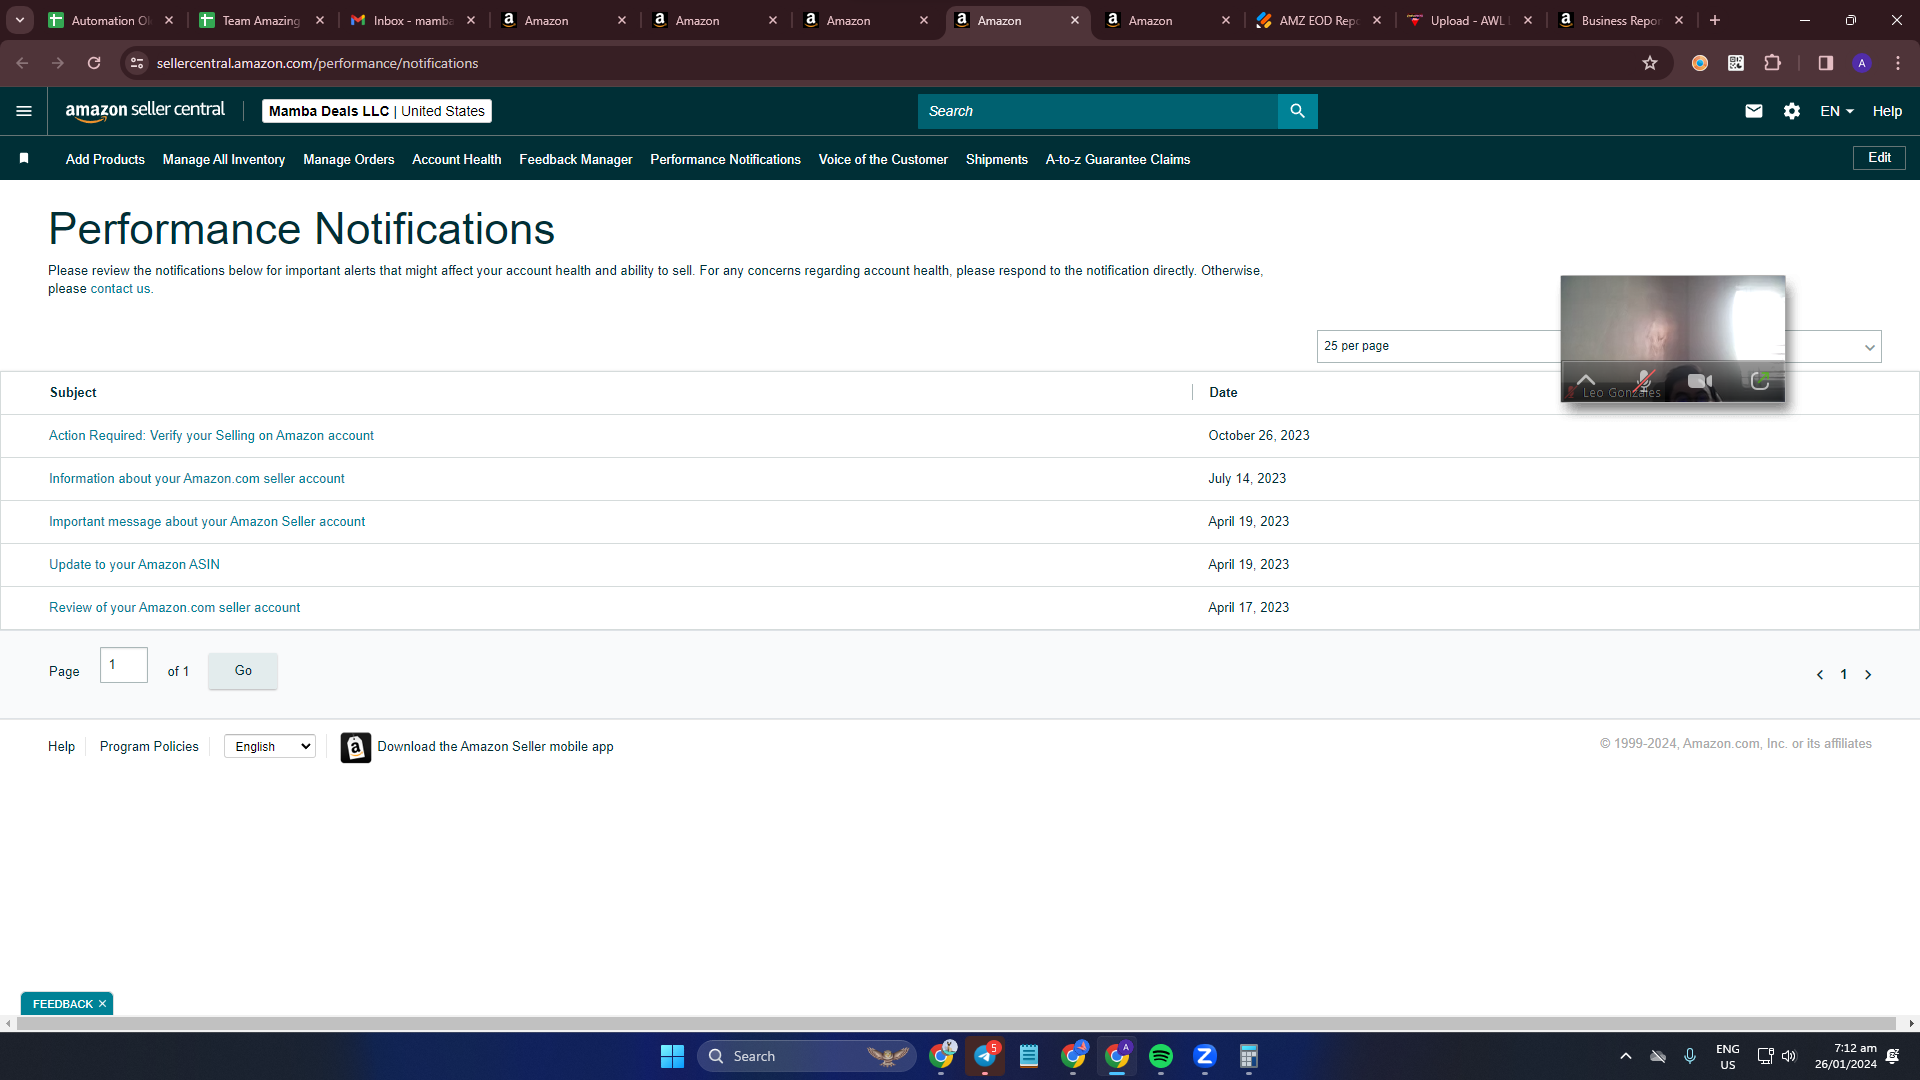Open Spotify from the taskbar
The image size is (1920, 1080).
(1161, 1056)
